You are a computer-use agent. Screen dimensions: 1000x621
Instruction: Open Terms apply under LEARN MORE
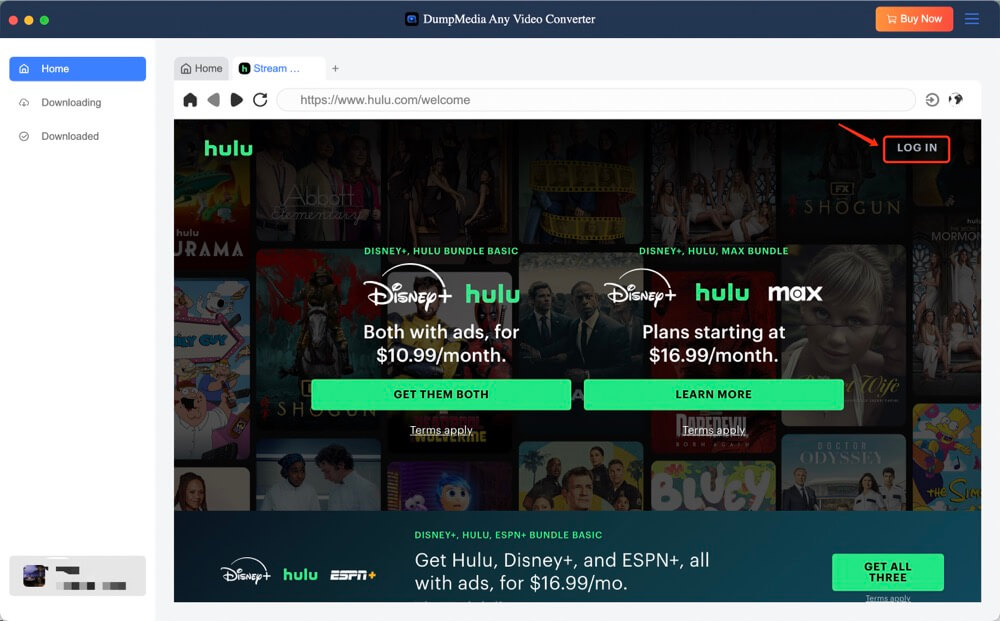(x=713, y=430)
